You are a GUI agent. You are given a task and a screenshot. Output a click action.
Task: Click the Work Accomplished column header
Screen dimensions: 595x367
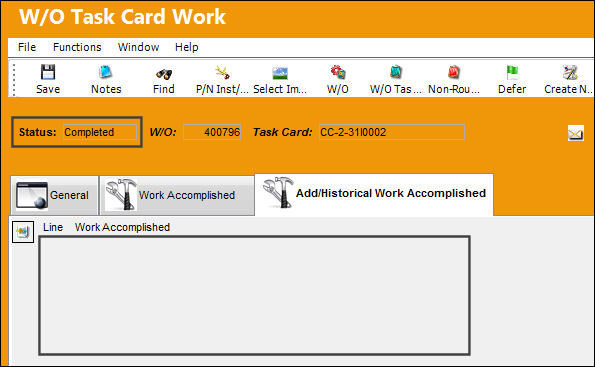pyautogui.click(x=122, y=227)
